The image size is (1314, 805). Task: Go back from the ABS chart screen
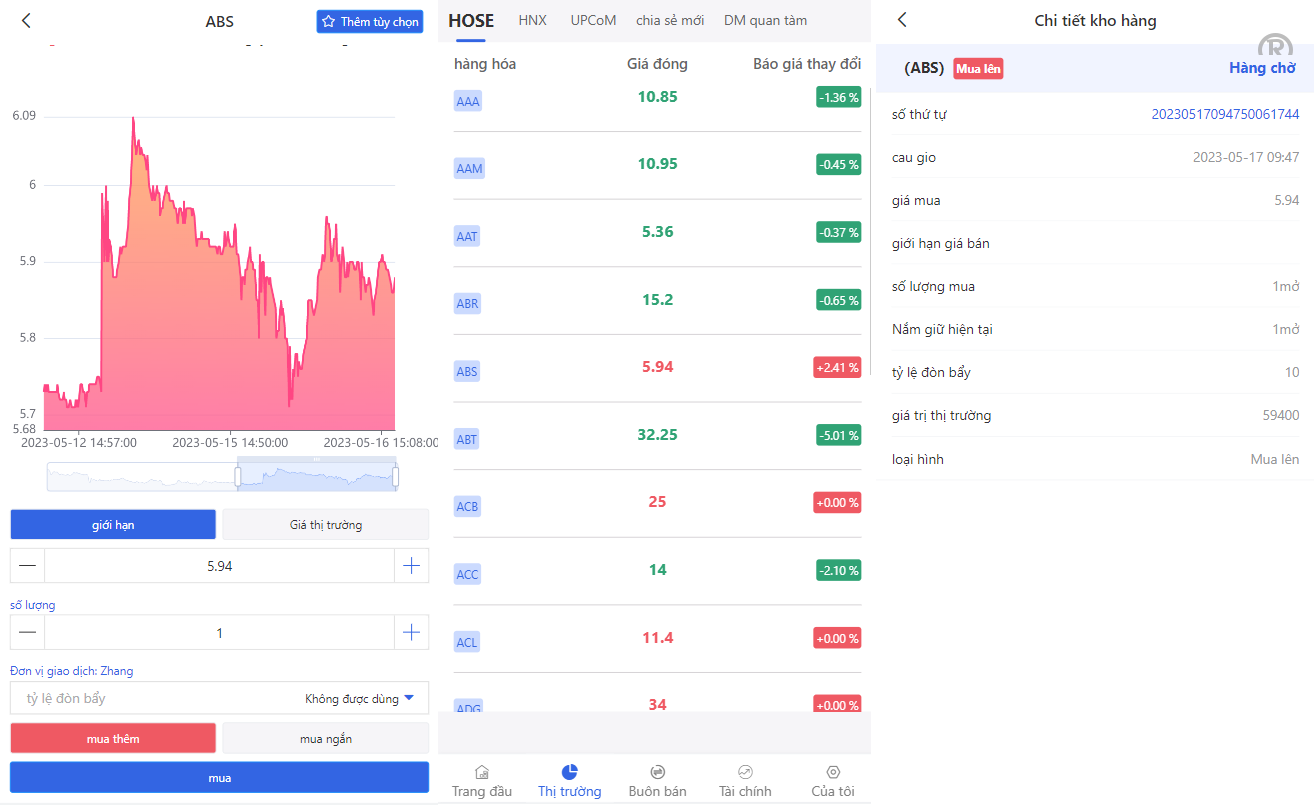[x=26, y=21]
